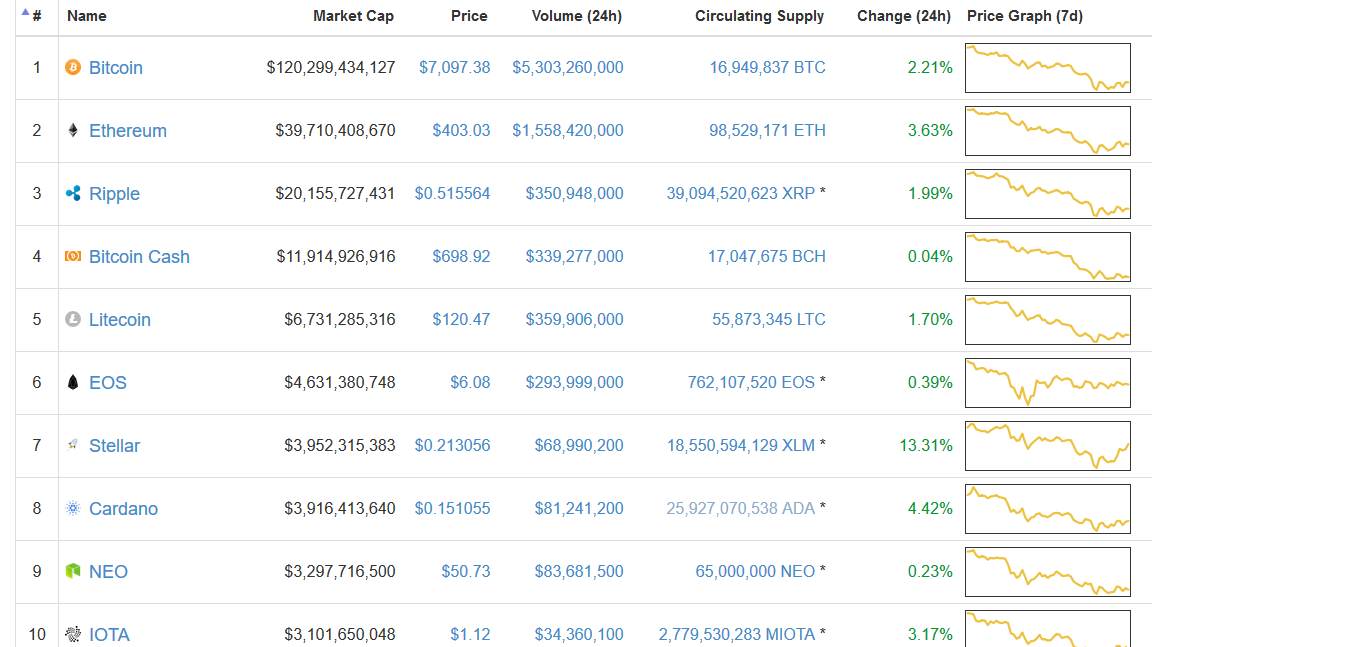Click NEO price $50.73

click(466, 571)
